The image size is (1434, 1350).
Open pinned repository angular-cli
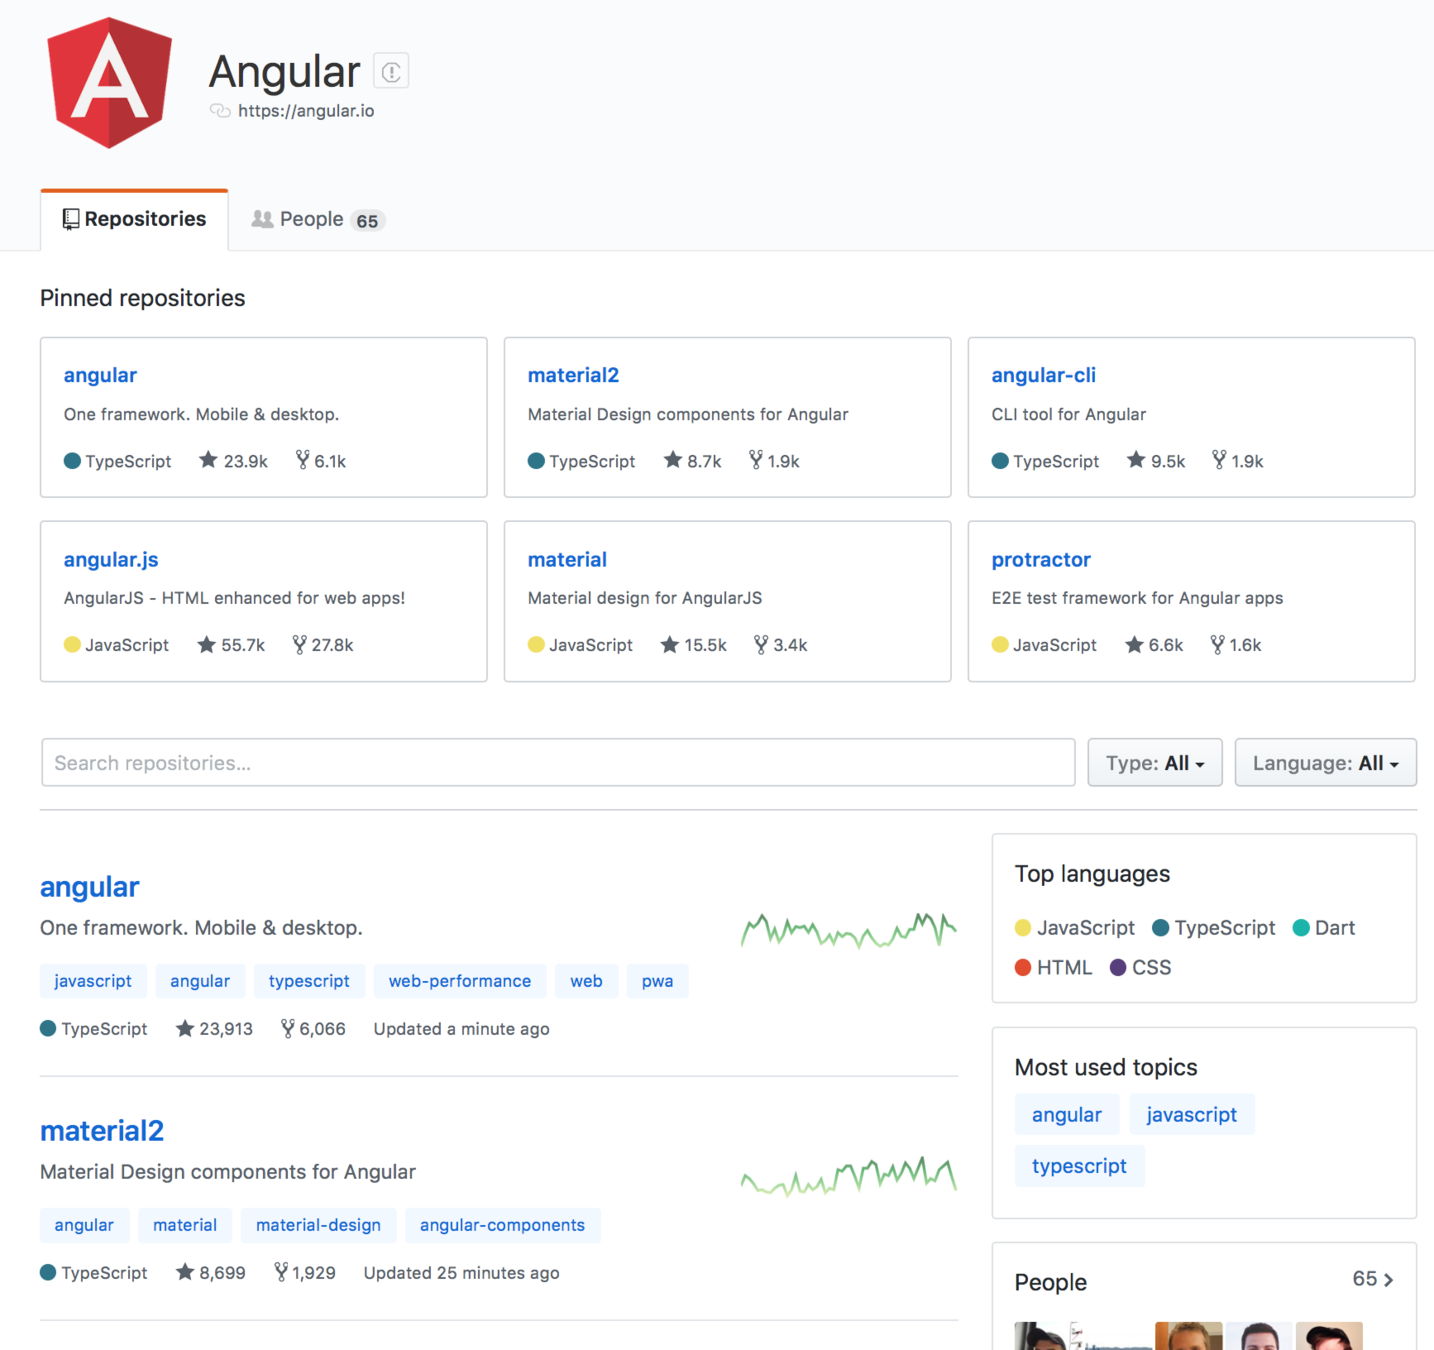click(1043, 375)
